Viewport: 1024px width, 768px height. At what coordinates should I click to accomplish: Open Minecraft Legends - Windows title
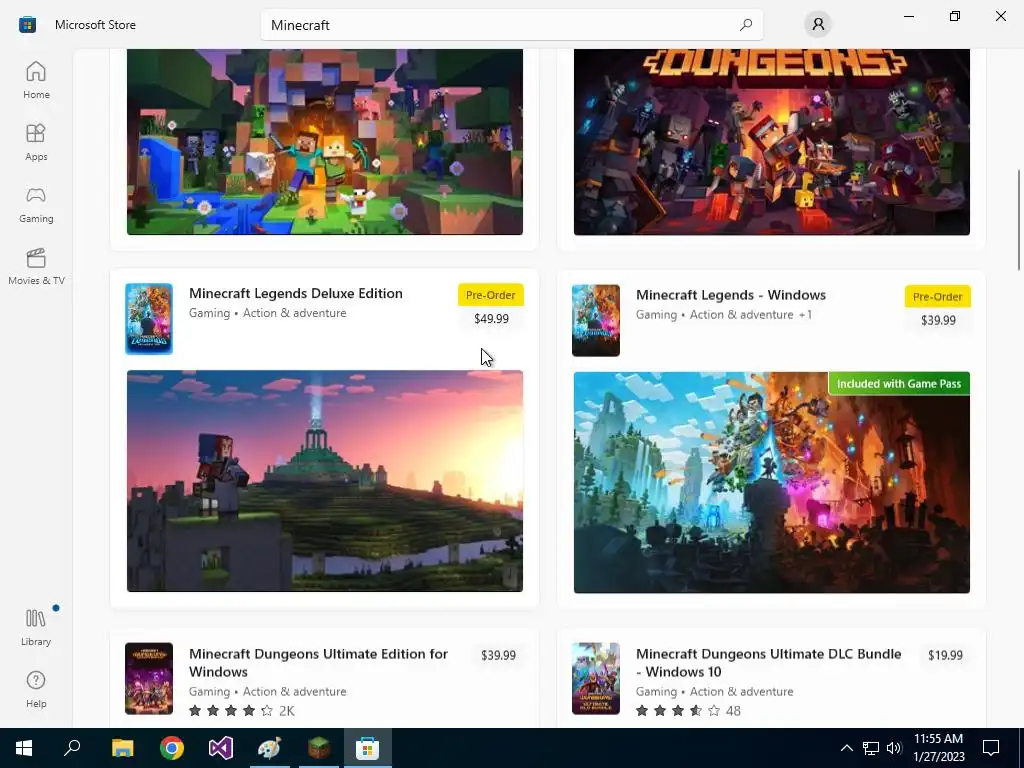click(731, 295)
